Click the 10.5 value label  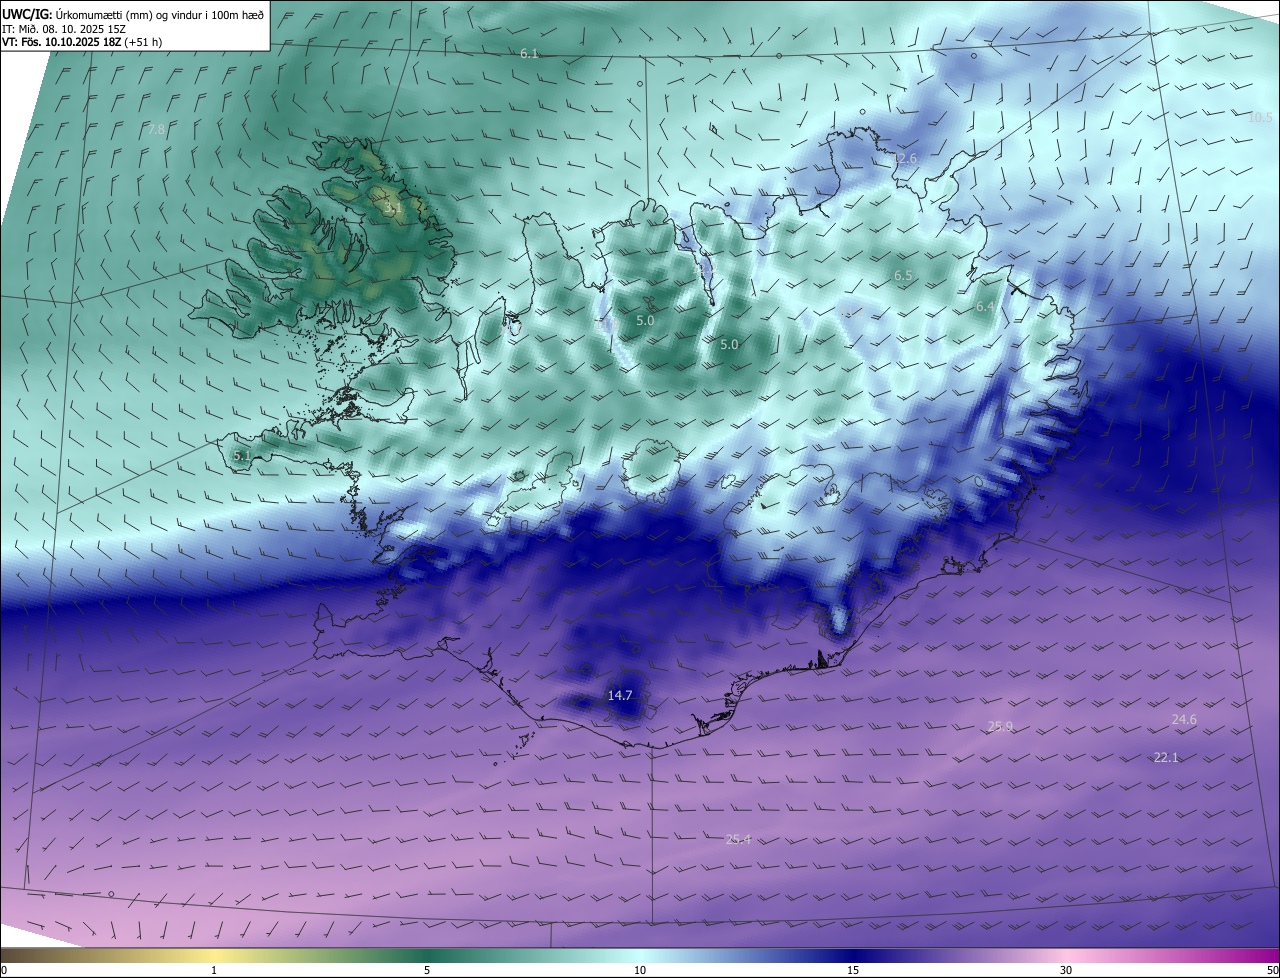click(x=1260, y=117)
